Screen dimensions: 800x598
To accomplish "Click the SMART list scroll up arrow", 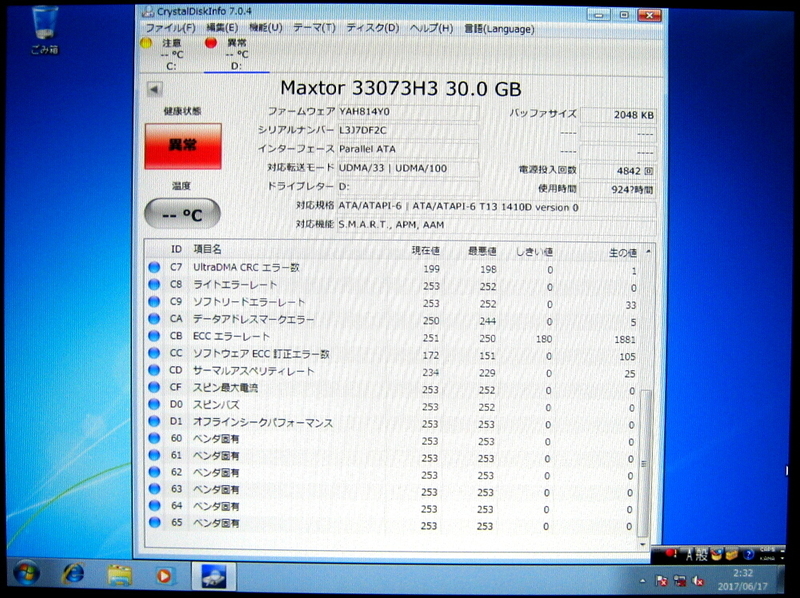I will coord(648,252).
